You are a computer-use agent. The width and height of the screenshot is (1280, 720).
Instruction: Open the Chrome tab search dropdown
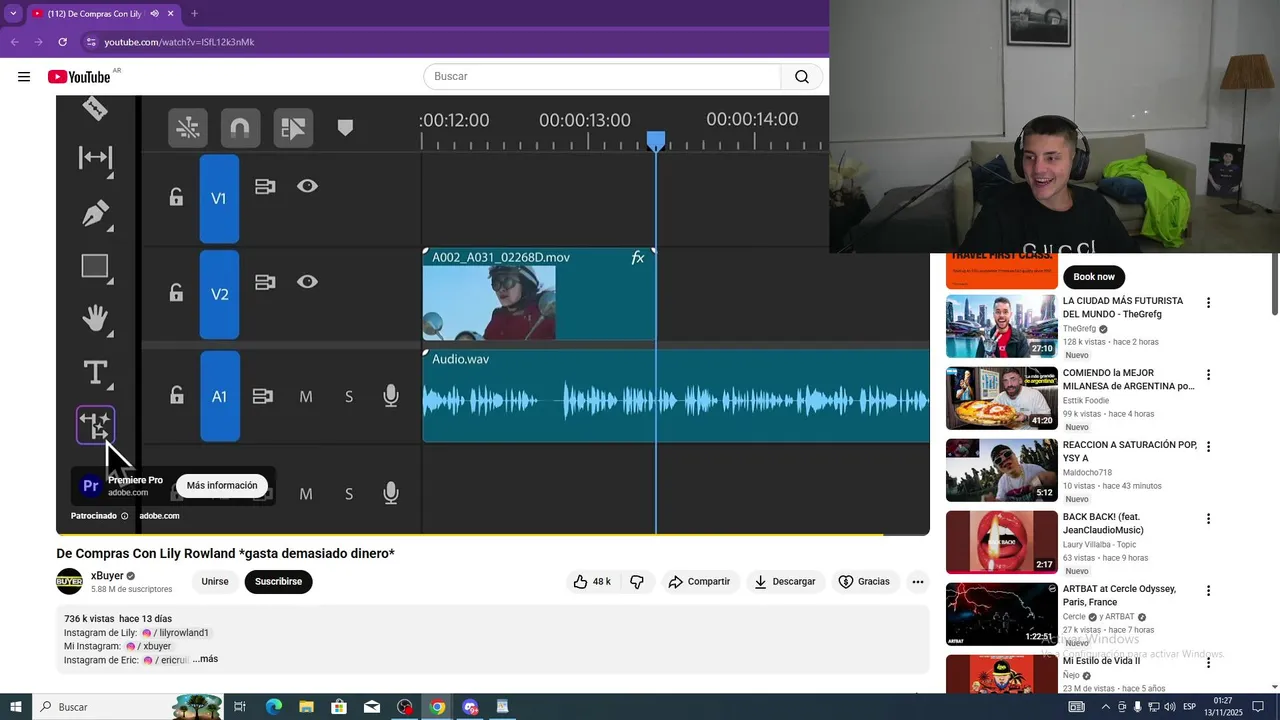coord(13,14)
